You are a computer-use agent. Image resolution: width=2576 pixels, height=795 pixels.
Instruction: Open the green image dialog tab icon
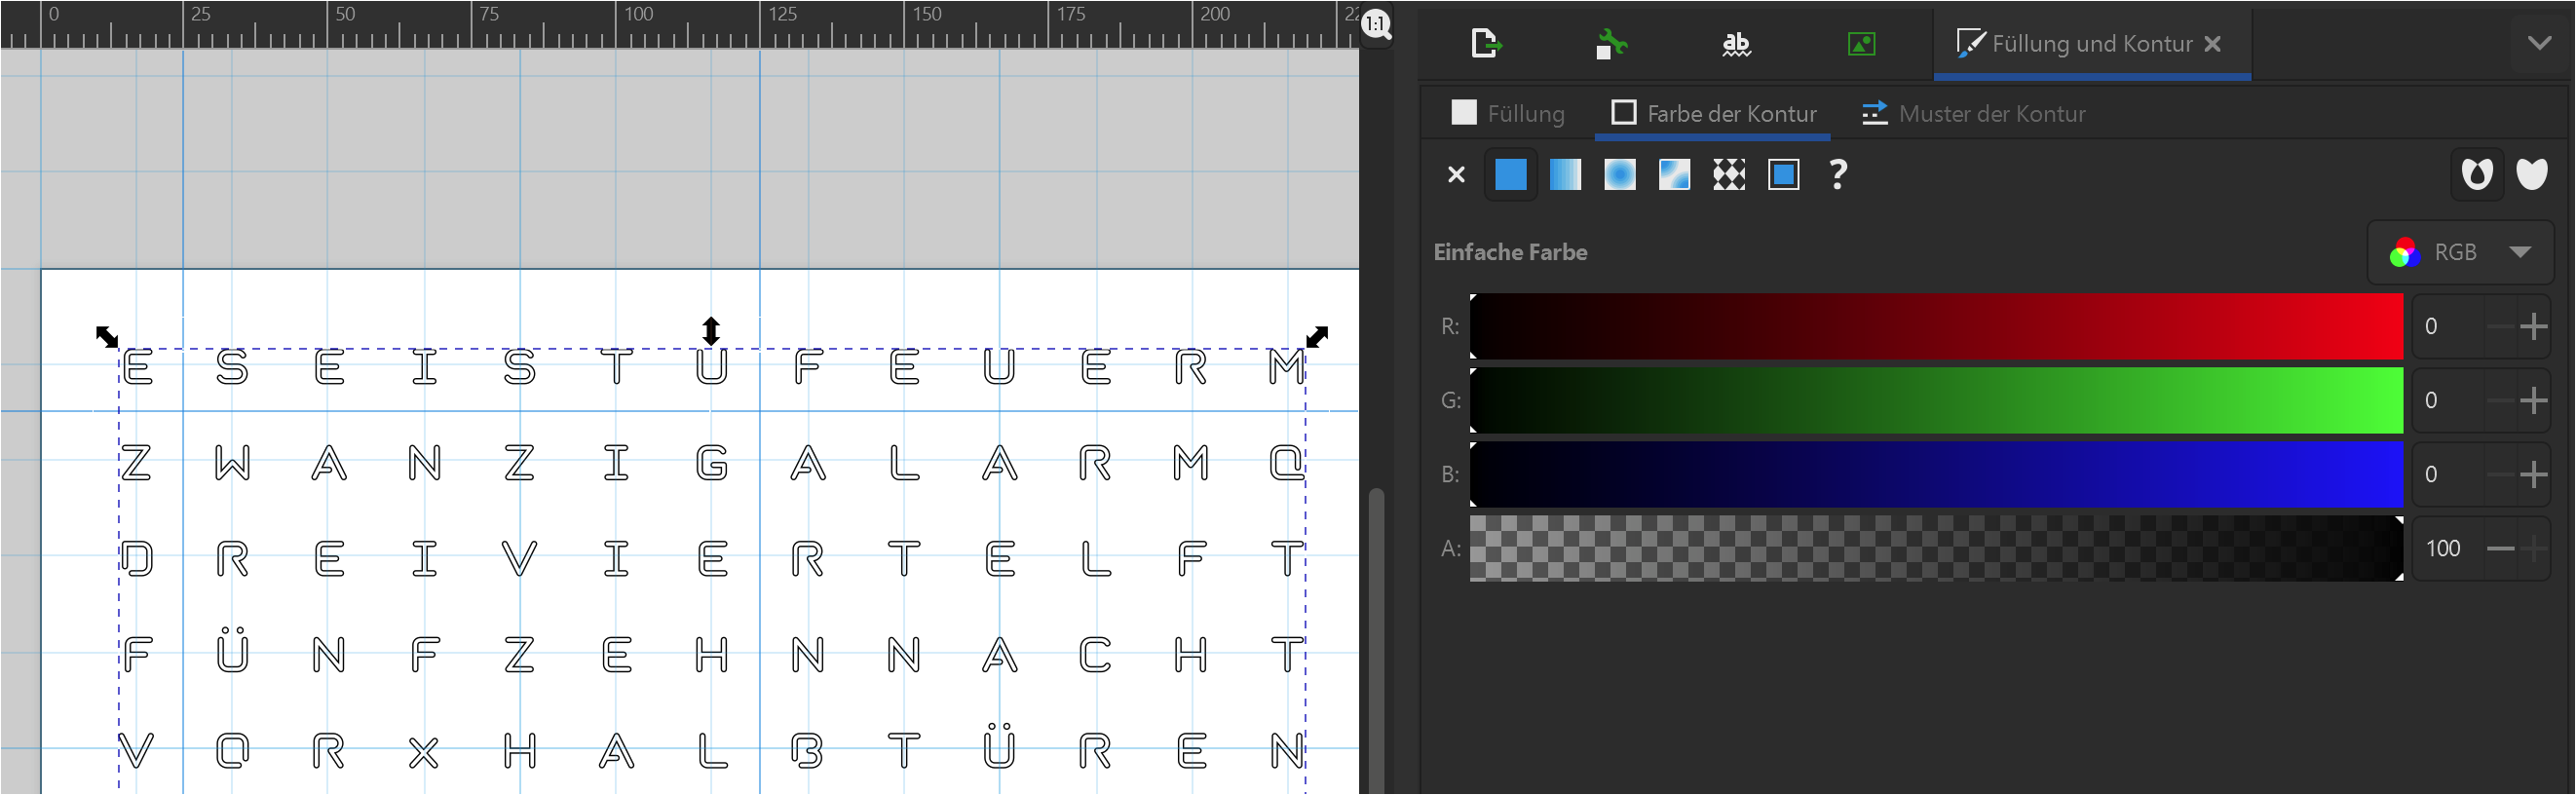tap(1861, 44)
